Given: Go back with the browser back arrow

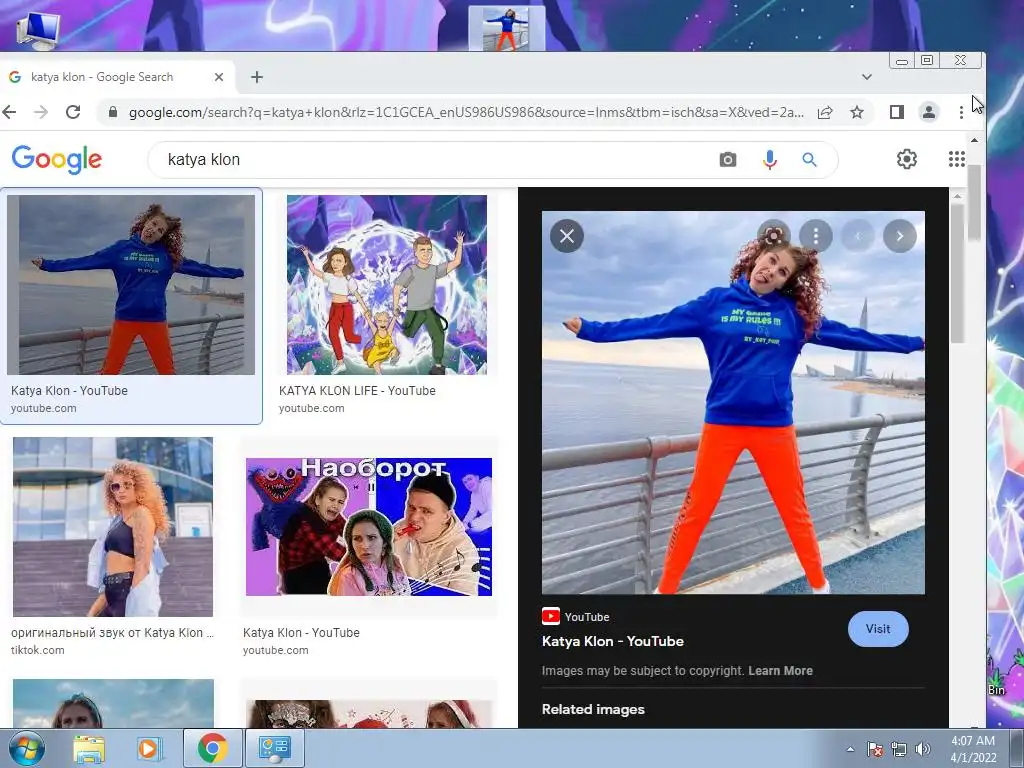Looking at the screenshot, I should pyautogui.click(x=9, y=112).
